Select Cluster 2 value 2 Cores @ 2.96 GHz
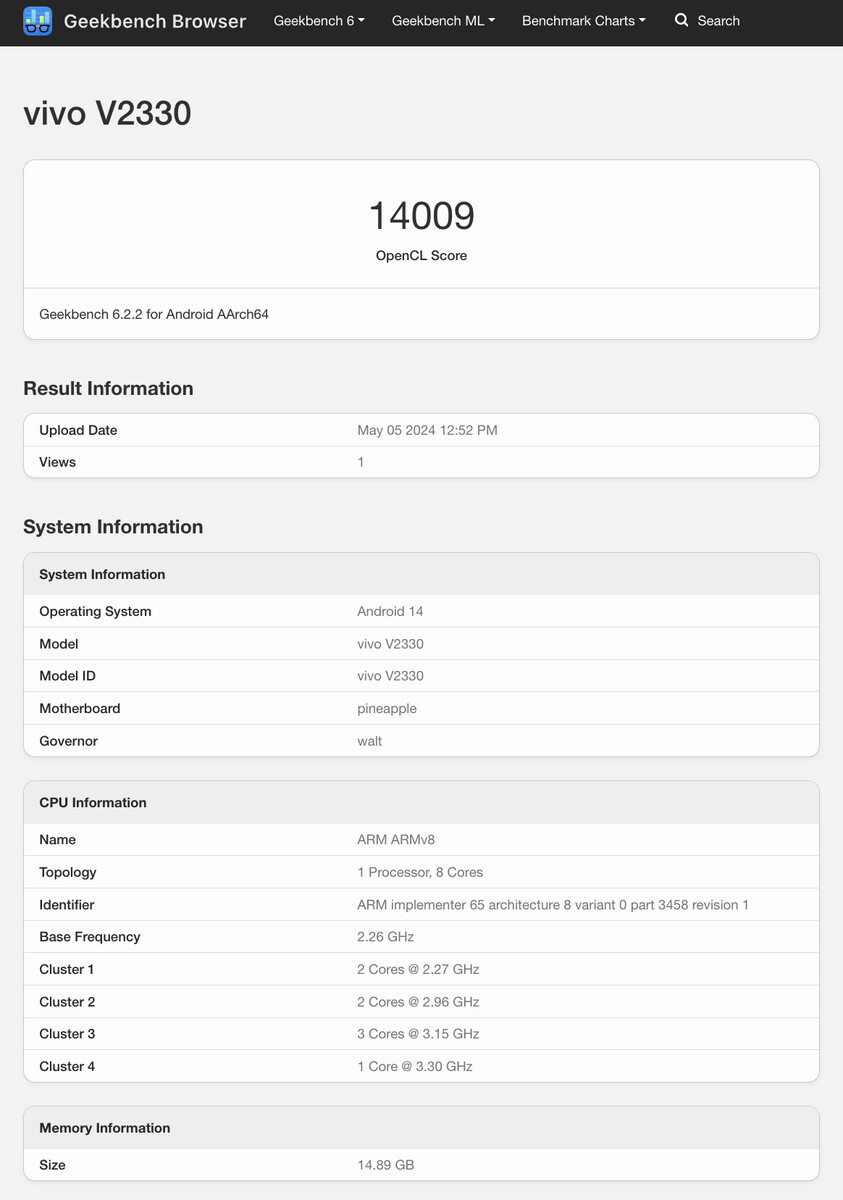 click(418, 1002)
